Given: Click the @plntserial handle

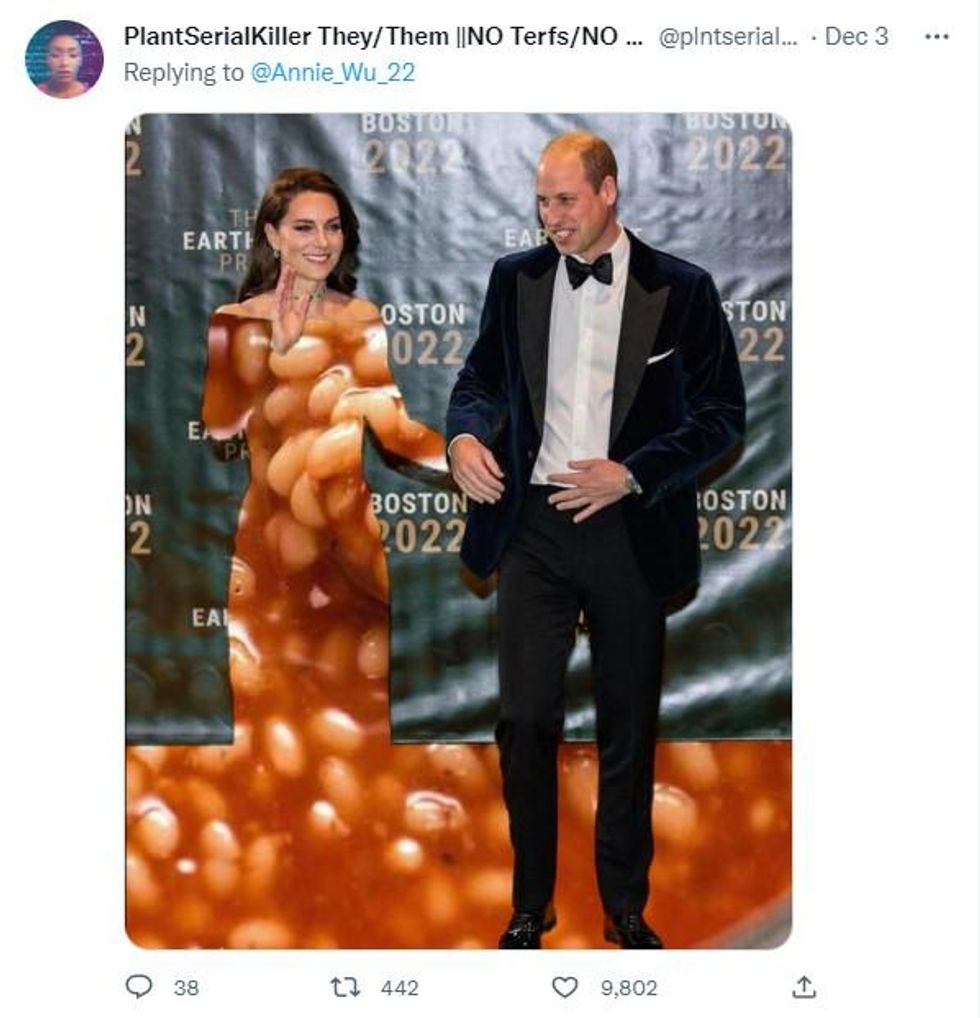Looking at the screenshot, I should 729,37.
